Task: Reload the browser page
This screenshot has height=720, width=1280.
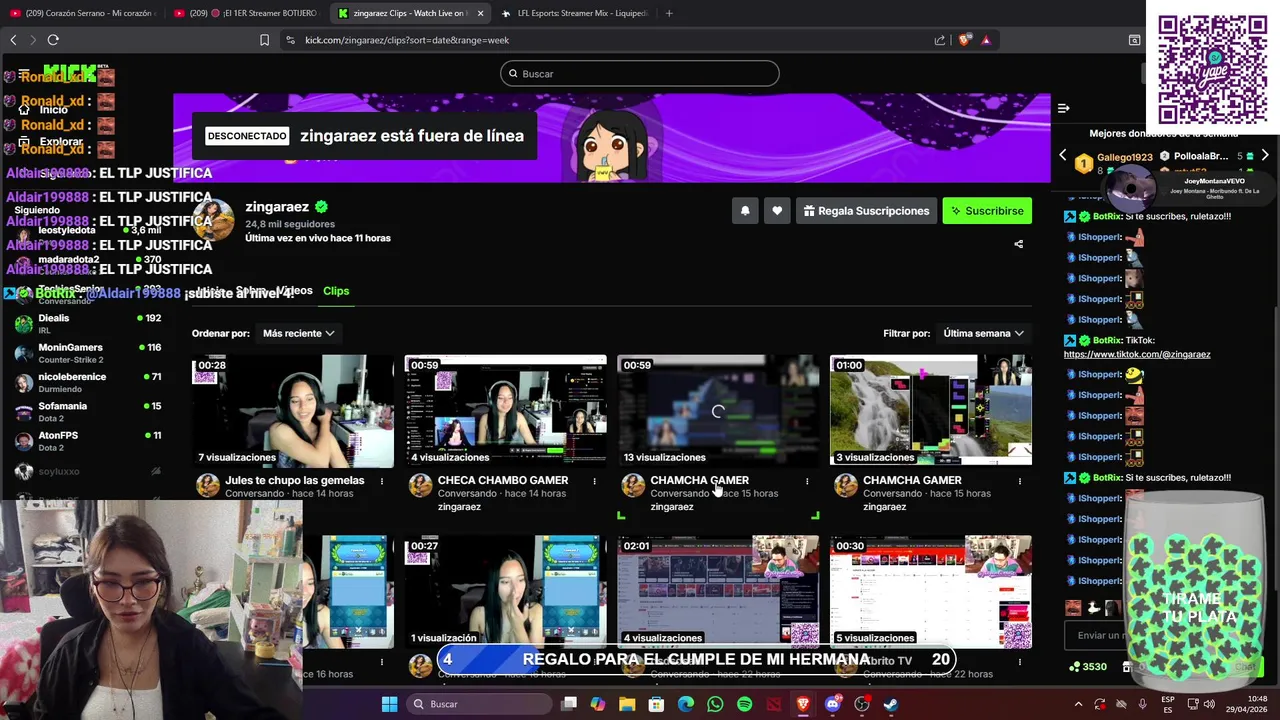Action: tap(53, 40)
